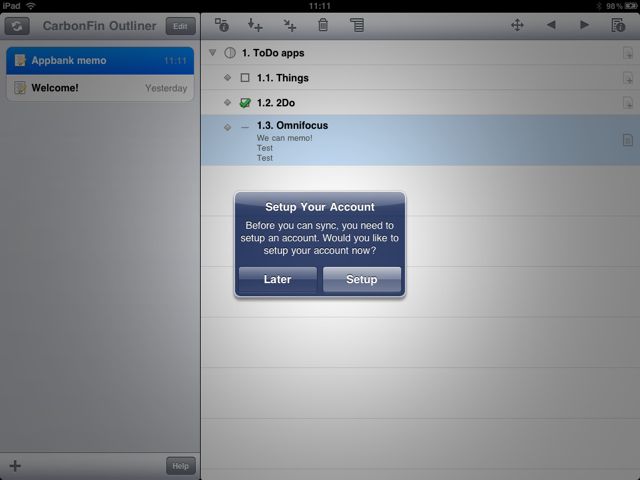Image resolution: width=640 pixels, height=480 pixels.
Task: Click the dash marker of 1.3. Omnifocus
Action: (245, 127)
